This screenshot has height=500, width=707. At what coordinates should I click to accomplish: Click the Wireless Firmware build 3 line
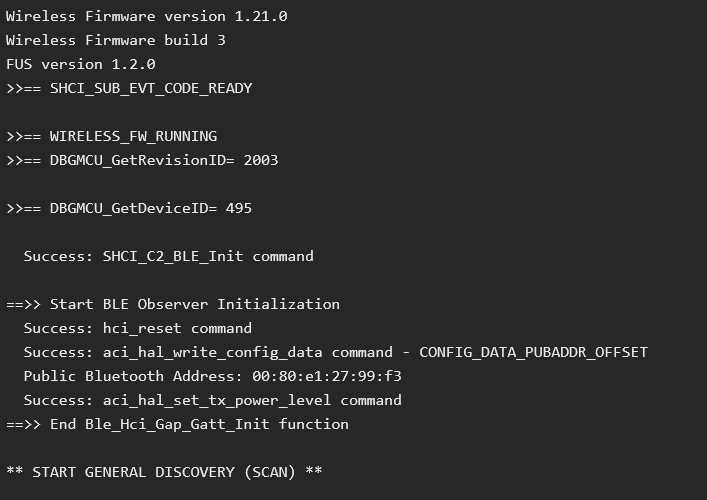115,40
